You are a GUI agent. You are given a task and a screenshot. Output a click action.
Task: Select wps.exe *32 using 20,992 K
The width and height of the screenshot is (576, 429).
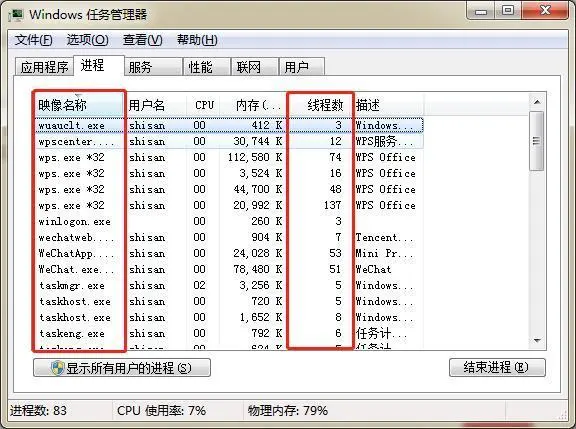[x=229, y=205]
